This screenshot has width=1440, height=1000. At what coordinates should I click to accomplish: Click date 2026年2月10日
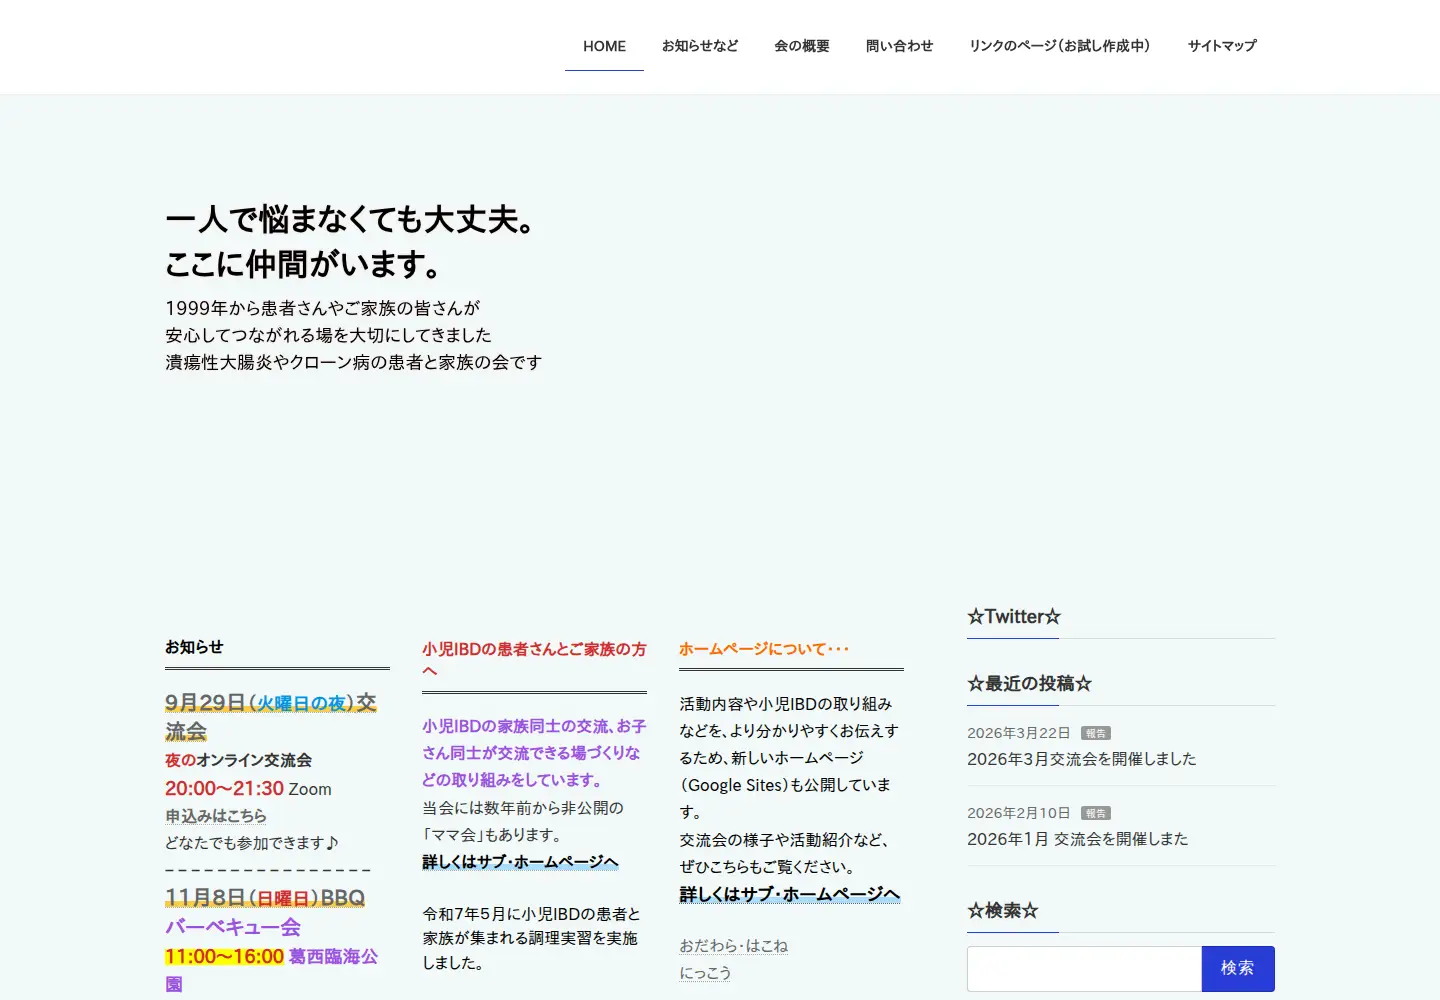[x=1018, y=813]
